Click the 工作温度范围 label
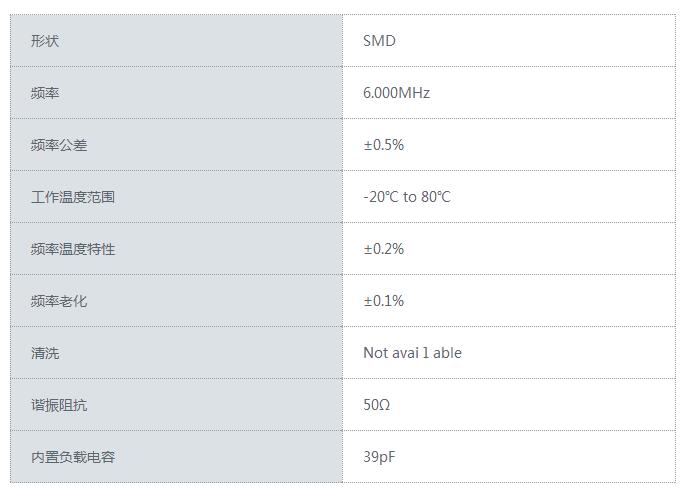Viewport: 687px width, 496px height. 73,197
